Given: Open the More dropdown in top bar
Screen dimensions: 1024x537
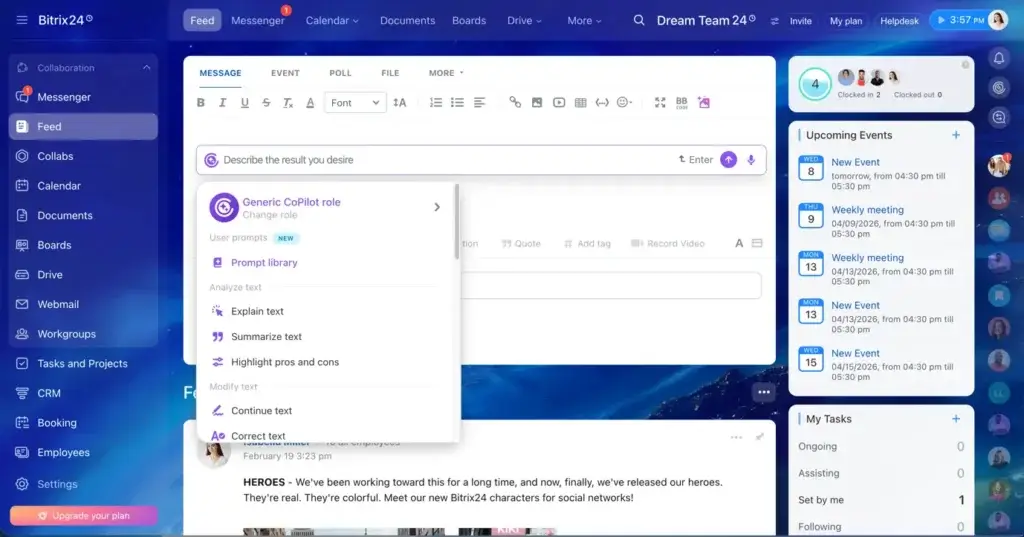Looking at the screenshot, I should [584, 21].
